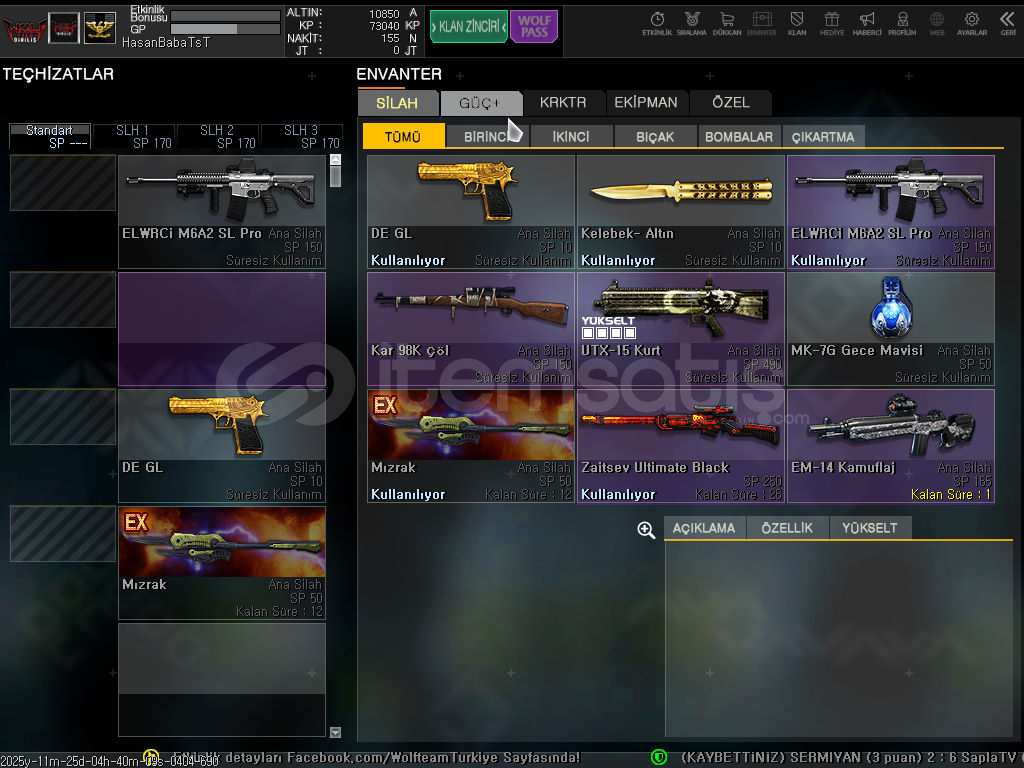Click the Wolfteam logo at top left
The image size is (1024, 768).
pyautogui.click(x=24, y=29)
